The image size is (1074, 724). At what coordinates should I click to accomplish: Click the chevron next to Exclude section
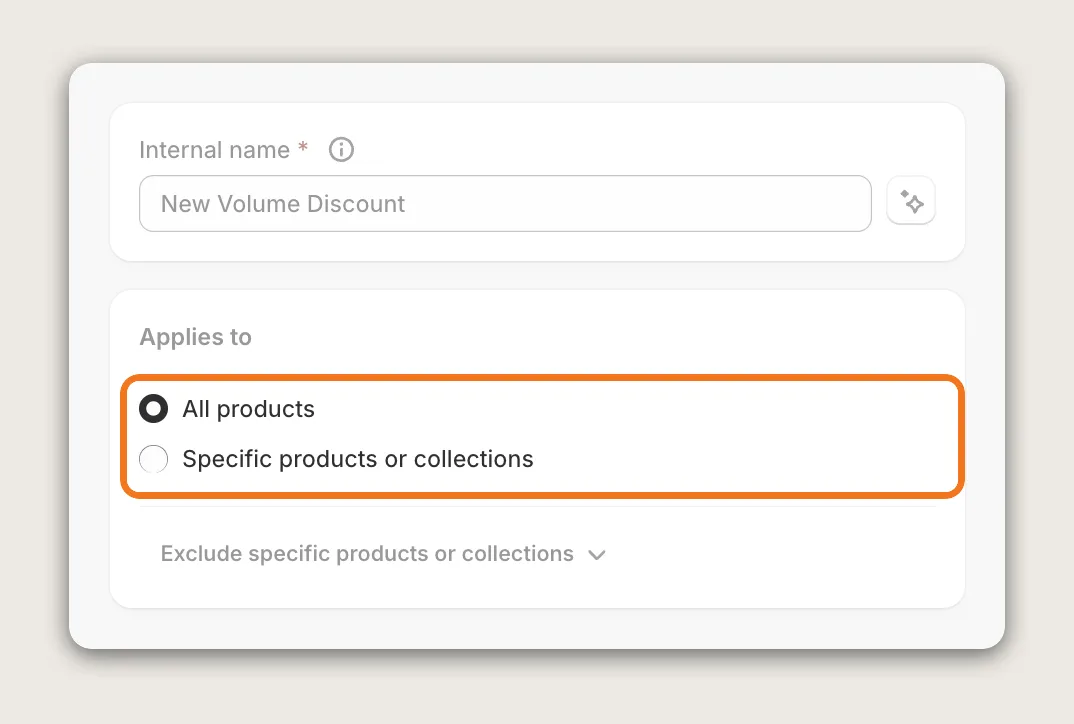(597, 555)
